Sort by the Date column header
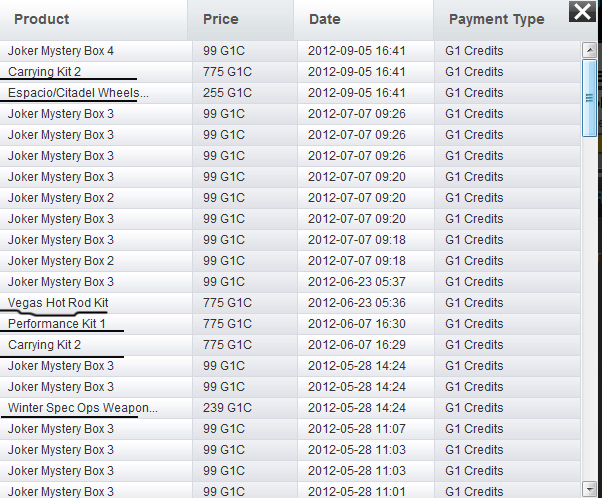Viewport: 602px width, 498px height. click(x=325, y=19)
